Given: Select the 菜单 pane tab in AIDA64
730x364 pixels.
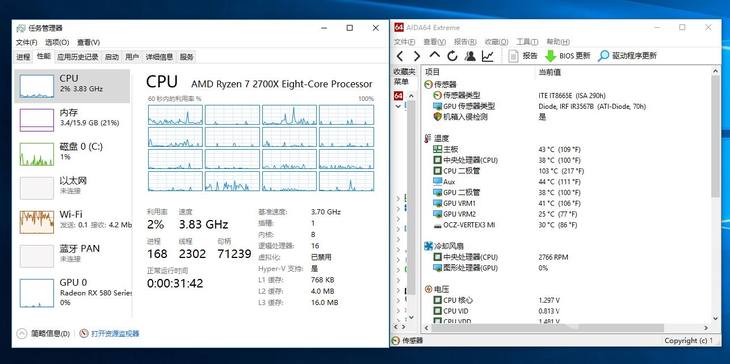Looking at the screenshot, I should pos(401,81).
